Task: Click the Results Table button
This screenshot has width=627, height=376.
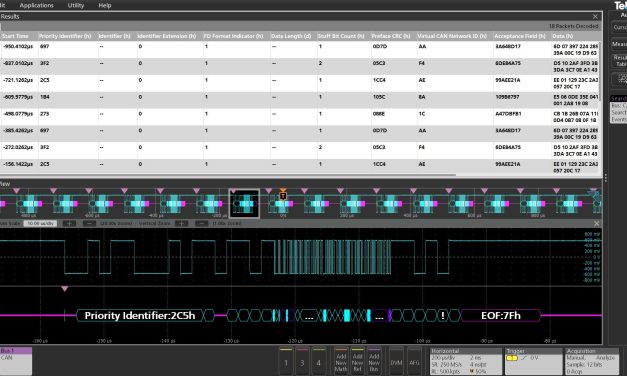Action: 620,61
